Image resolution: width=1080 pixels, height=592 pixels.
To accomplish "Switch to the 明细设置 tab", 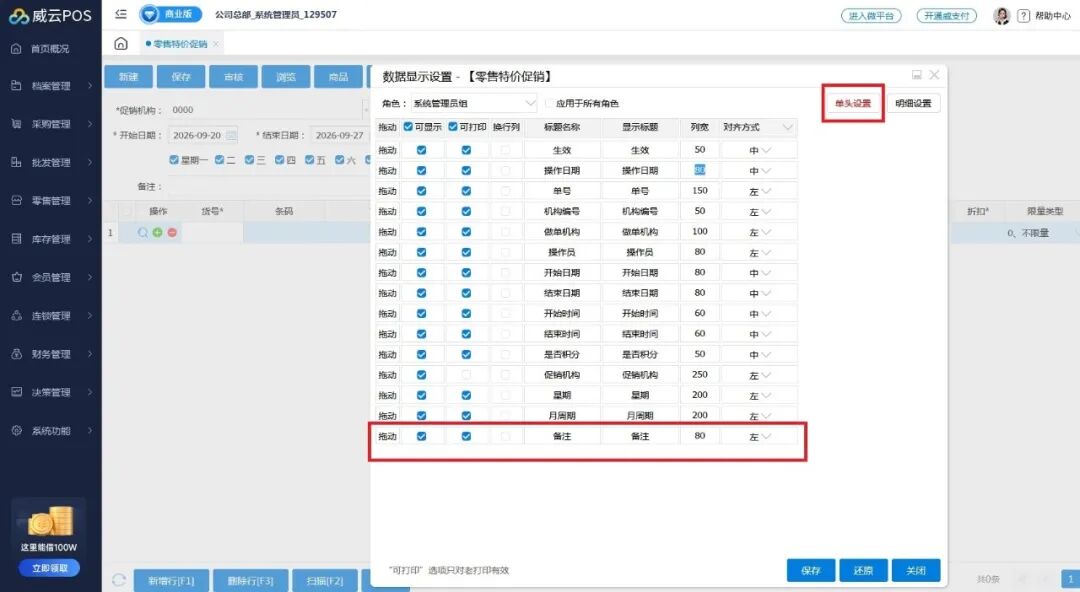I will [913, 103].
